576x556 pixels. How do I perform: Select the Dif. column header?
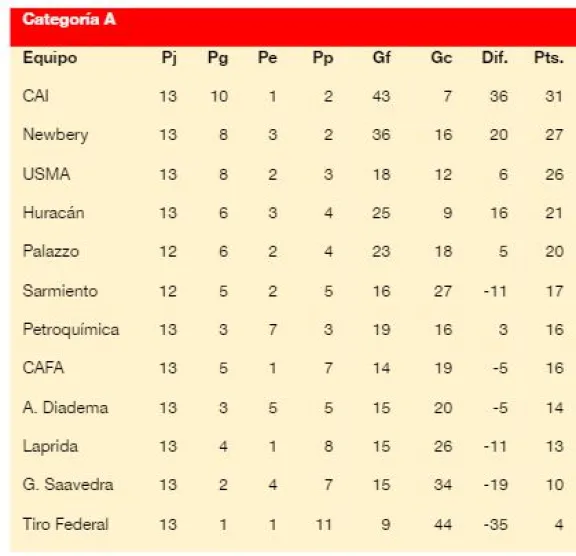point(494,58)
